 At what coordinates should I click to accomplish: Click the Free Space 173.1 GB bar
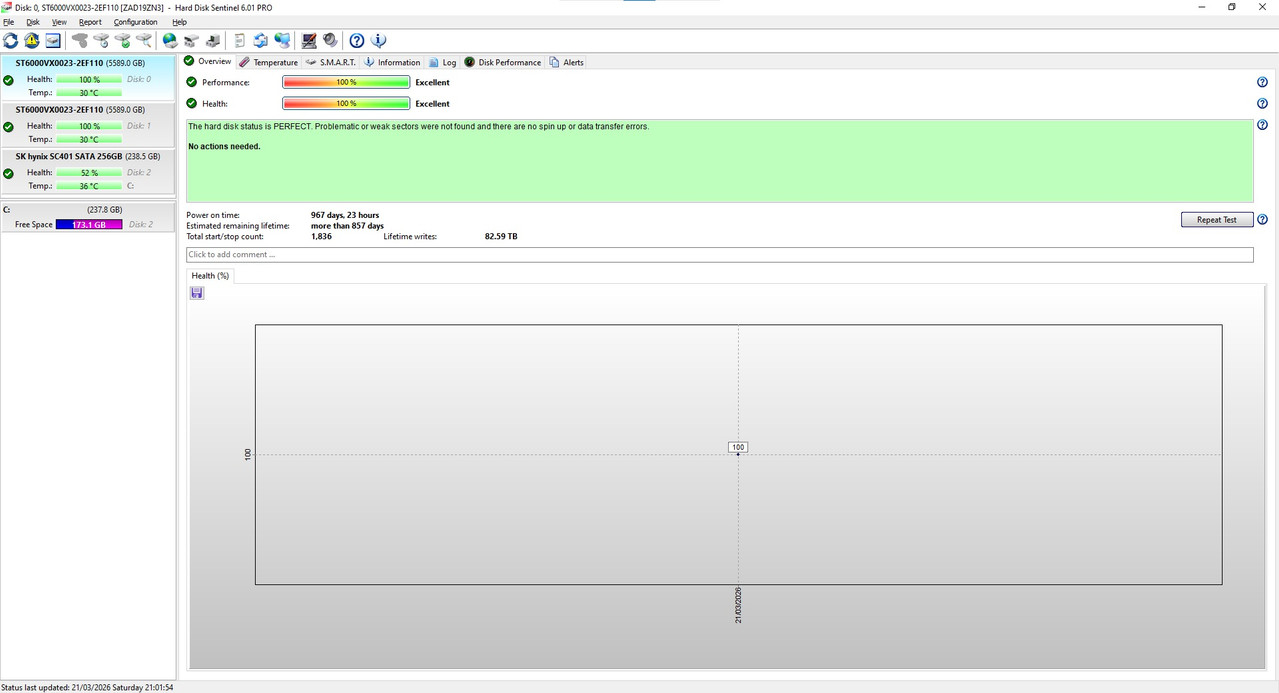click(89, 224)
